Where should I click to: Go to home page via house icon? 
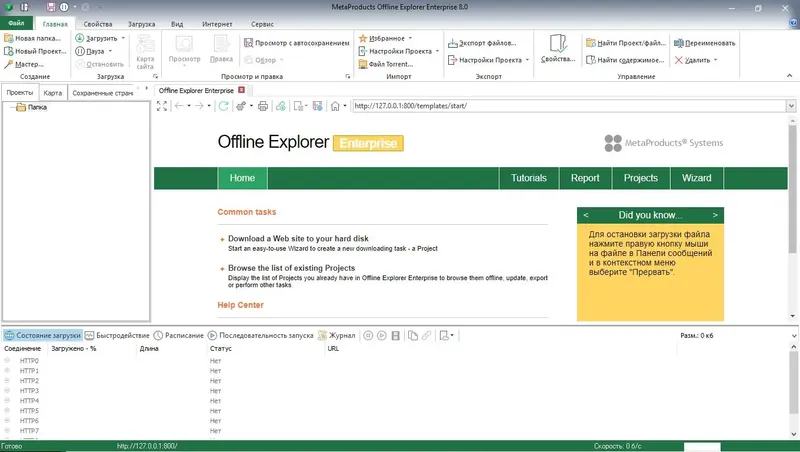point(335,106)
